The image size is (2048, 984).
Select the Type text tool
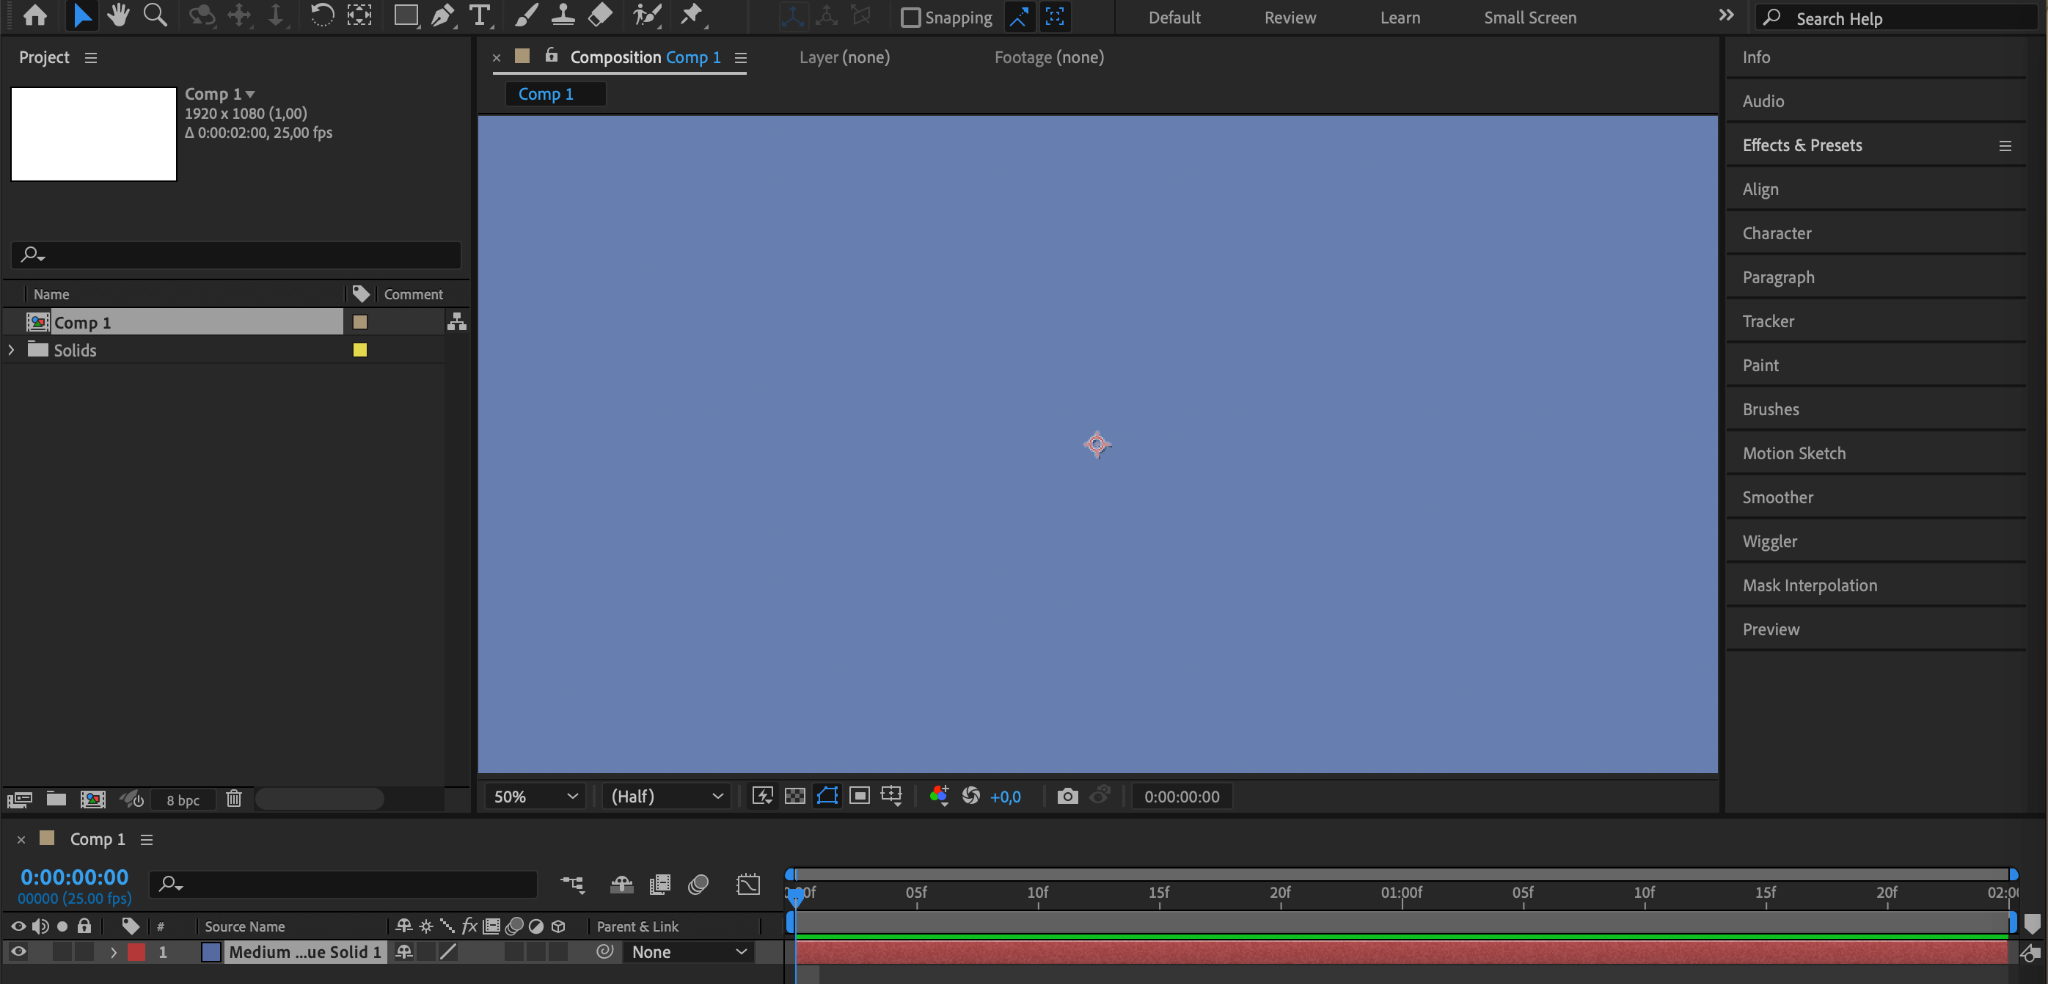click(x=480, y=16)
